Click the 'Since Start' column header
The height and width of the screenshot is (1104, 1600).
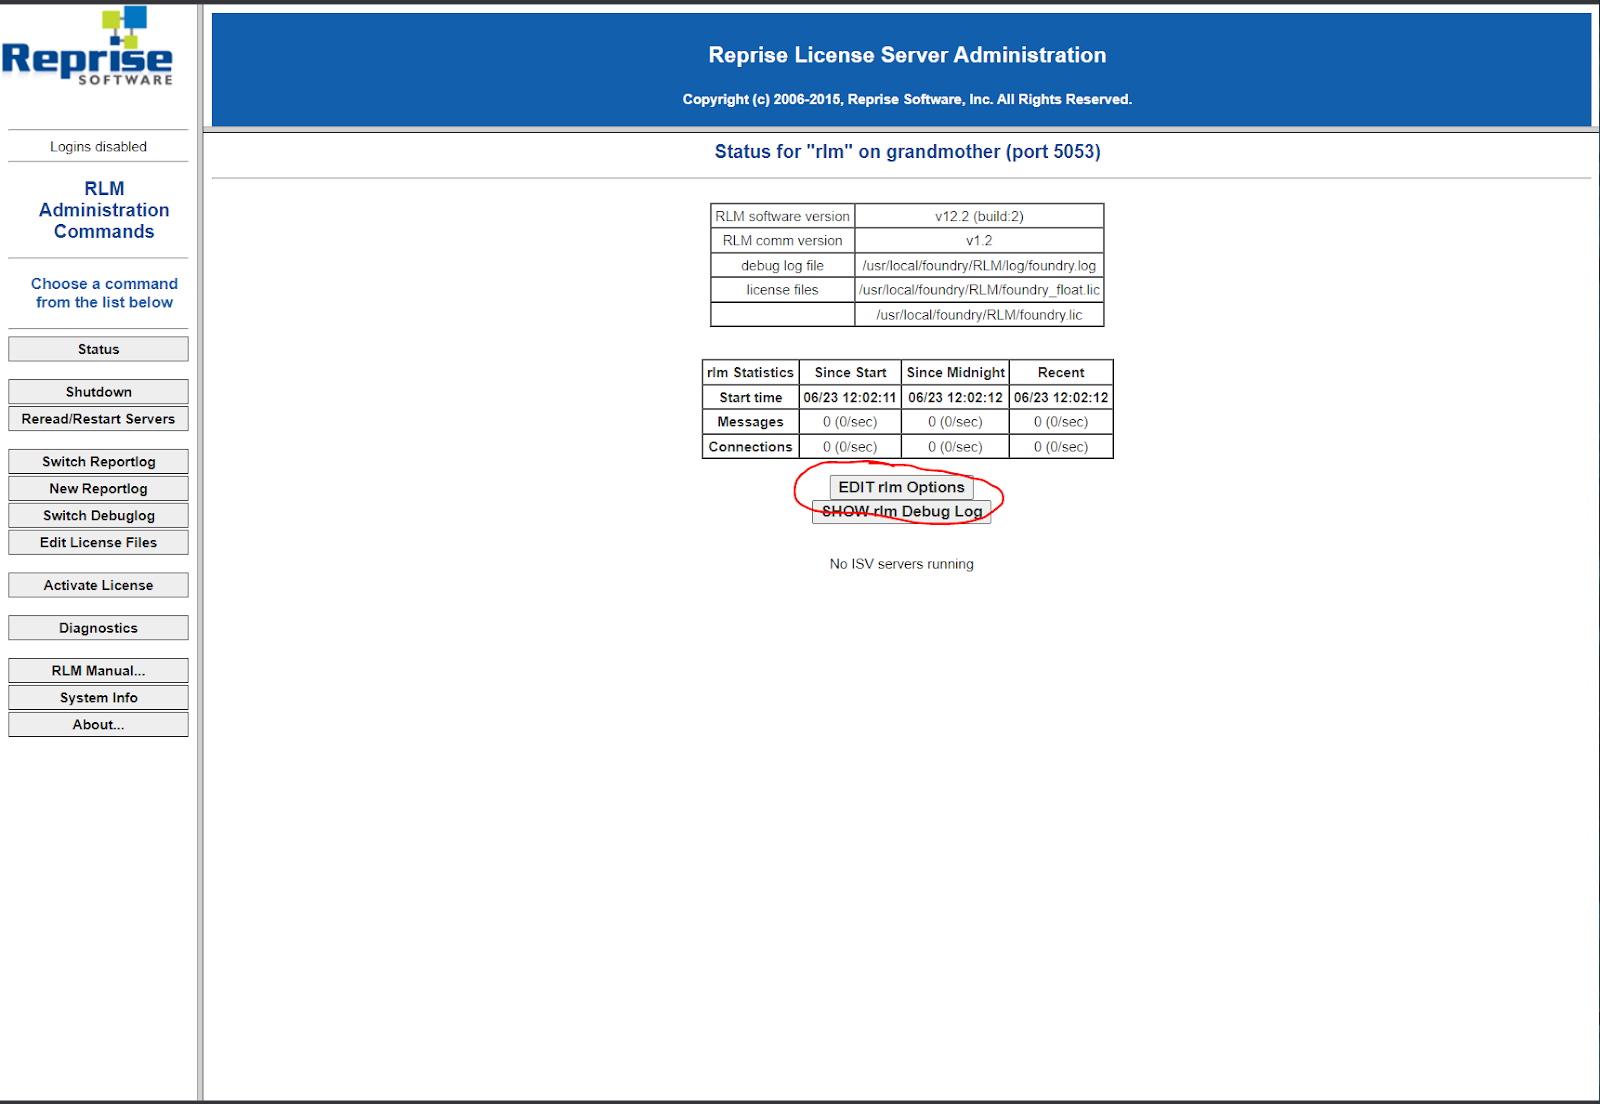(x=850, y=373)
